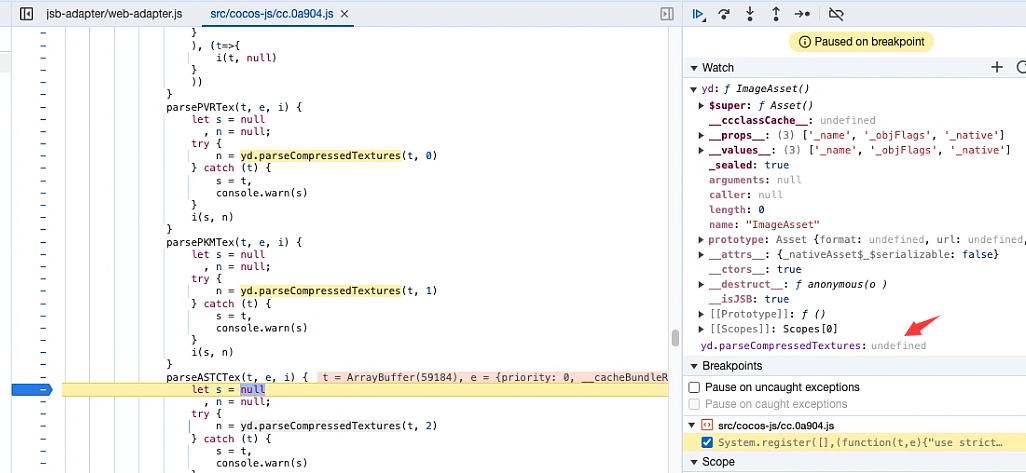Click the code editor vertical scrollbar thumb
This screenshot has width=1026, height=473.
pos(675,338)
